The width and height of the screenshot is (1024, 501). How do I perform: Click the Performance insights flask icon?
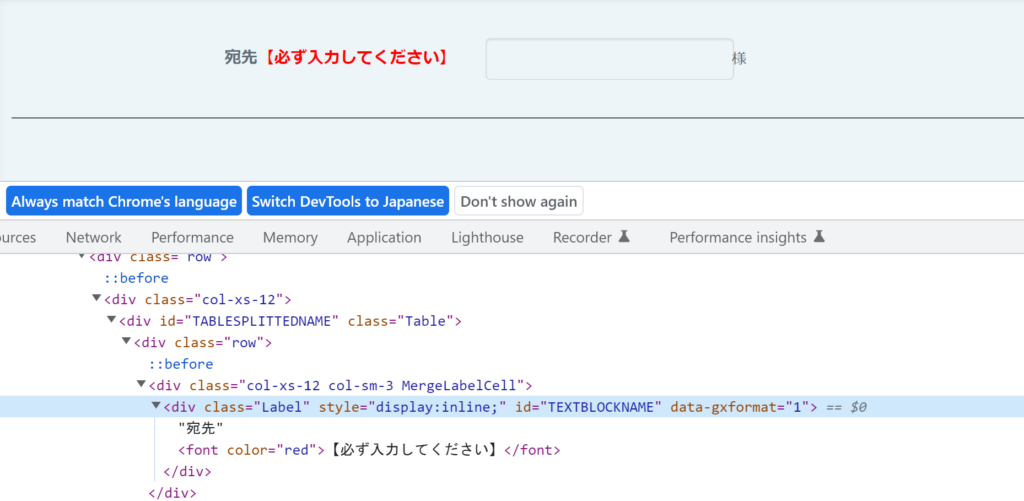(820, 236)
